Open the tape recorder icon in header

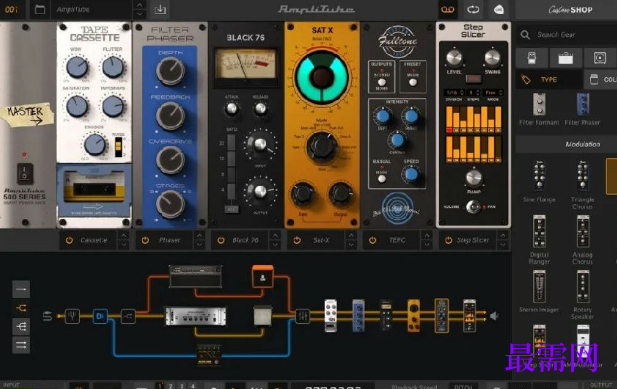447,9
